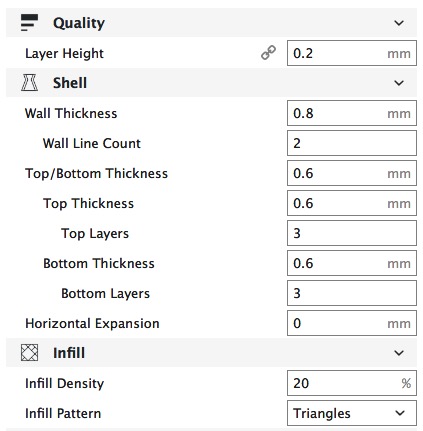
Task: Click the link icon beside Layer Height
Action: (268, 53)
